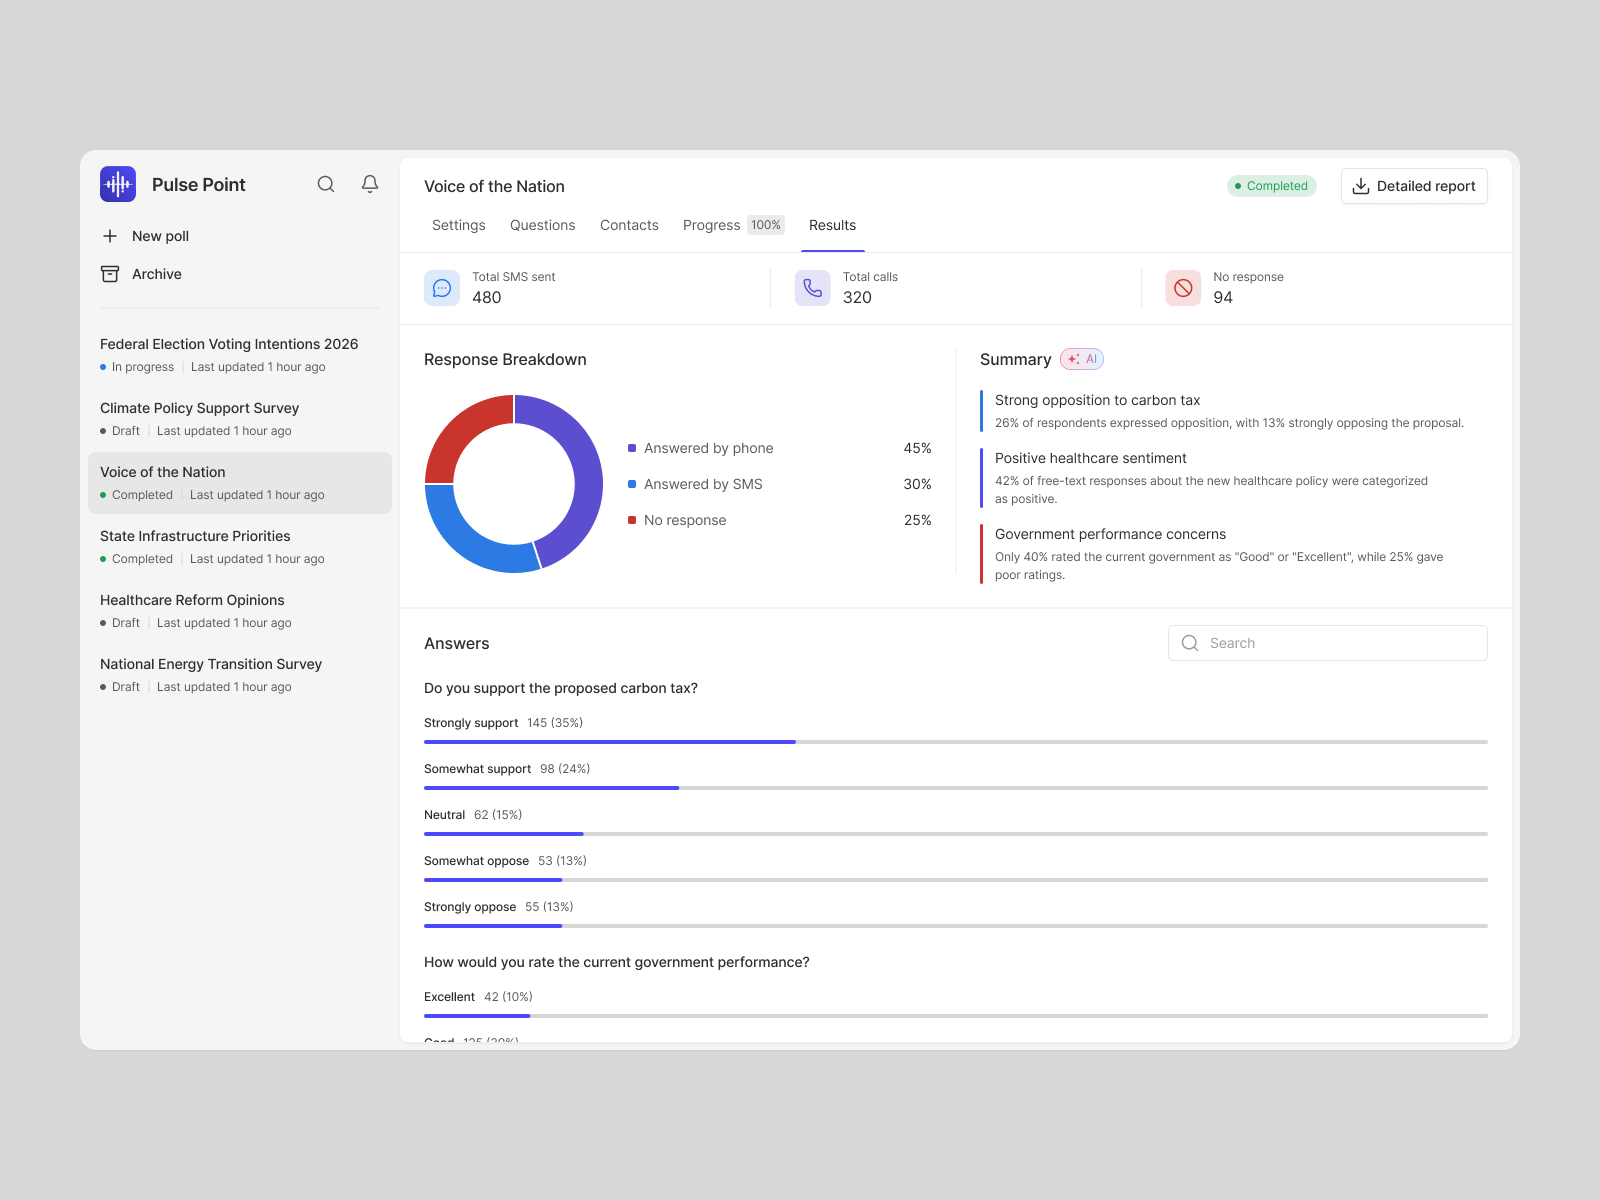Click the Pulse Point waveform logo
This screenshot has height=1200, width=1600.
coord(118,184)
